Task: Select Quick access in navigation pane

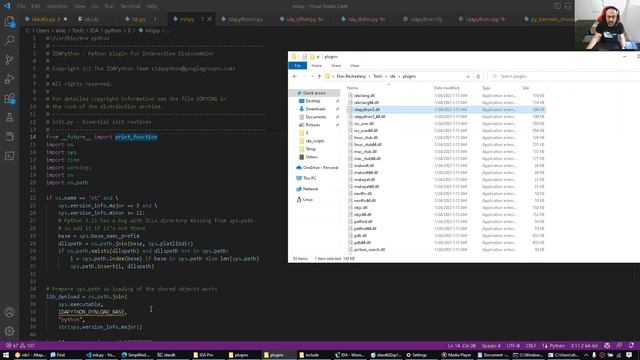Action: (314, 93)
